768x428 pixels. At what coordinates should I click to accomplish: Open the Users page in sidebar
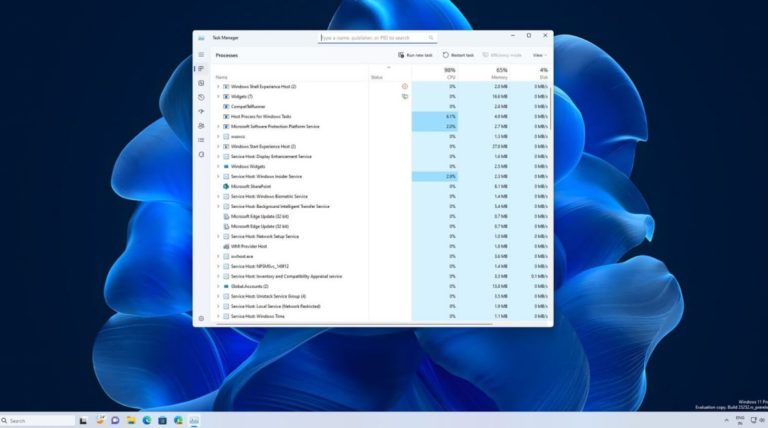click(x=201, y=126)
